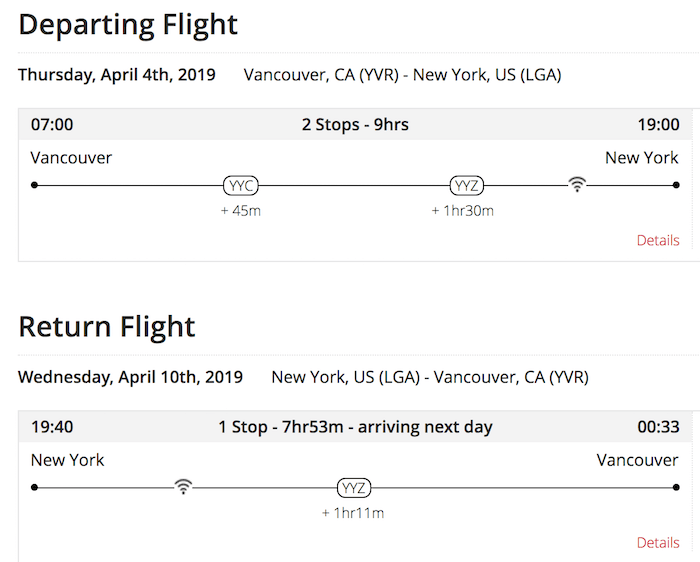Click the Thursday, April 4th, 2019 date

117,75
